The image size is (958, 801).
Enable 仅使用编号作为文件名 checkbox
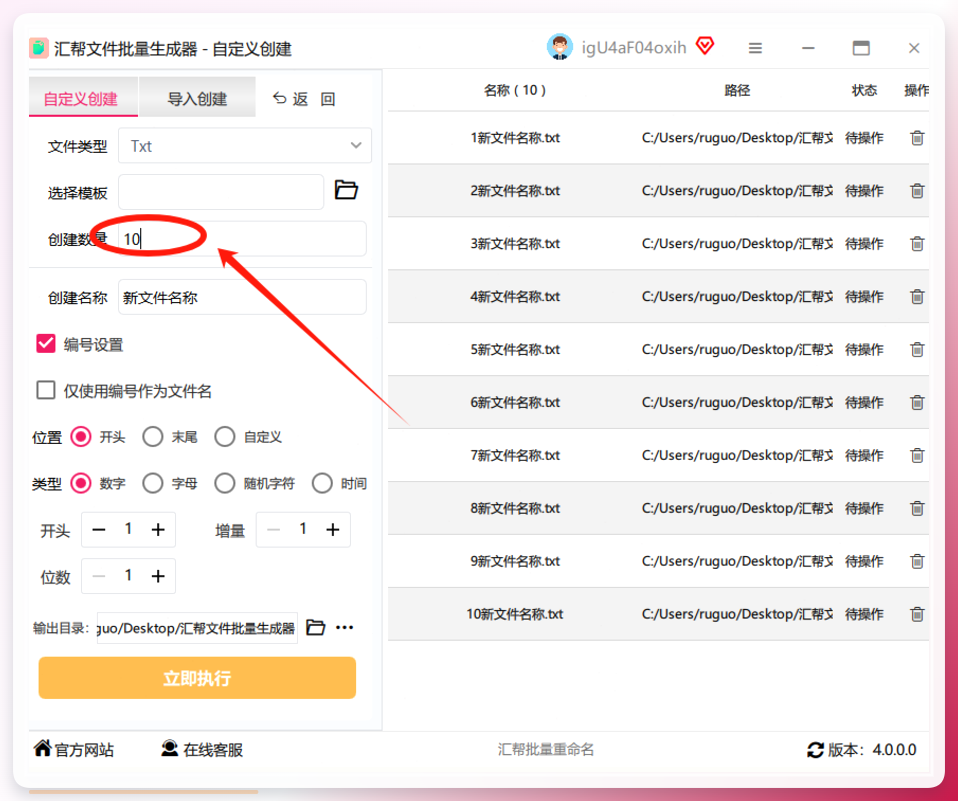(46, 390)
